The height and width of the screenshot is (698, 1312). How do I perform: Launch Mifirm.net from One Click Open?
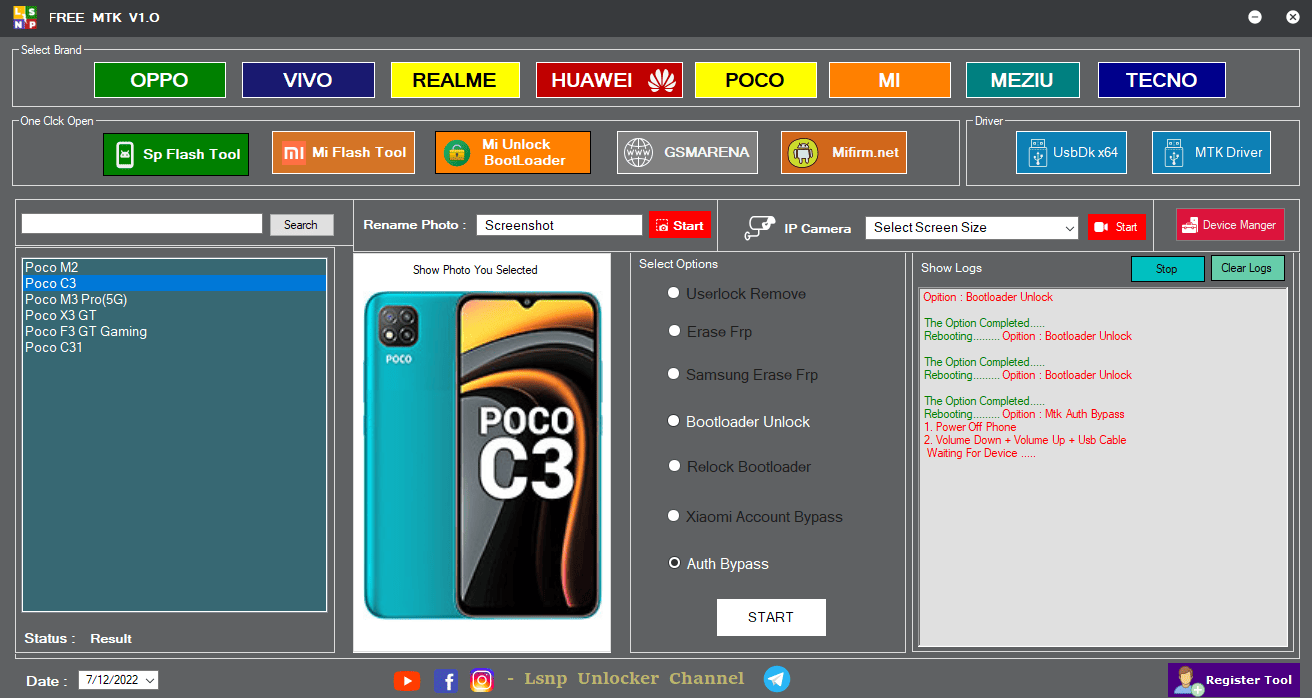point(843,152)
